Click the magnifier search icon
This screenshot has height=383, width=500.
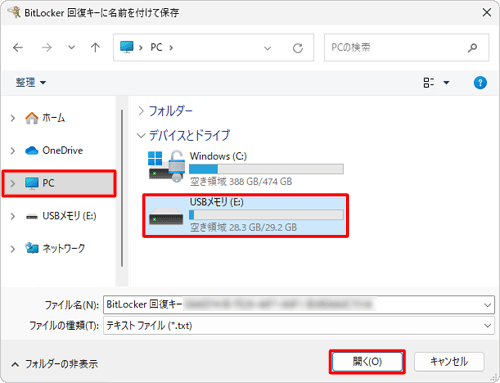[472, 48]
